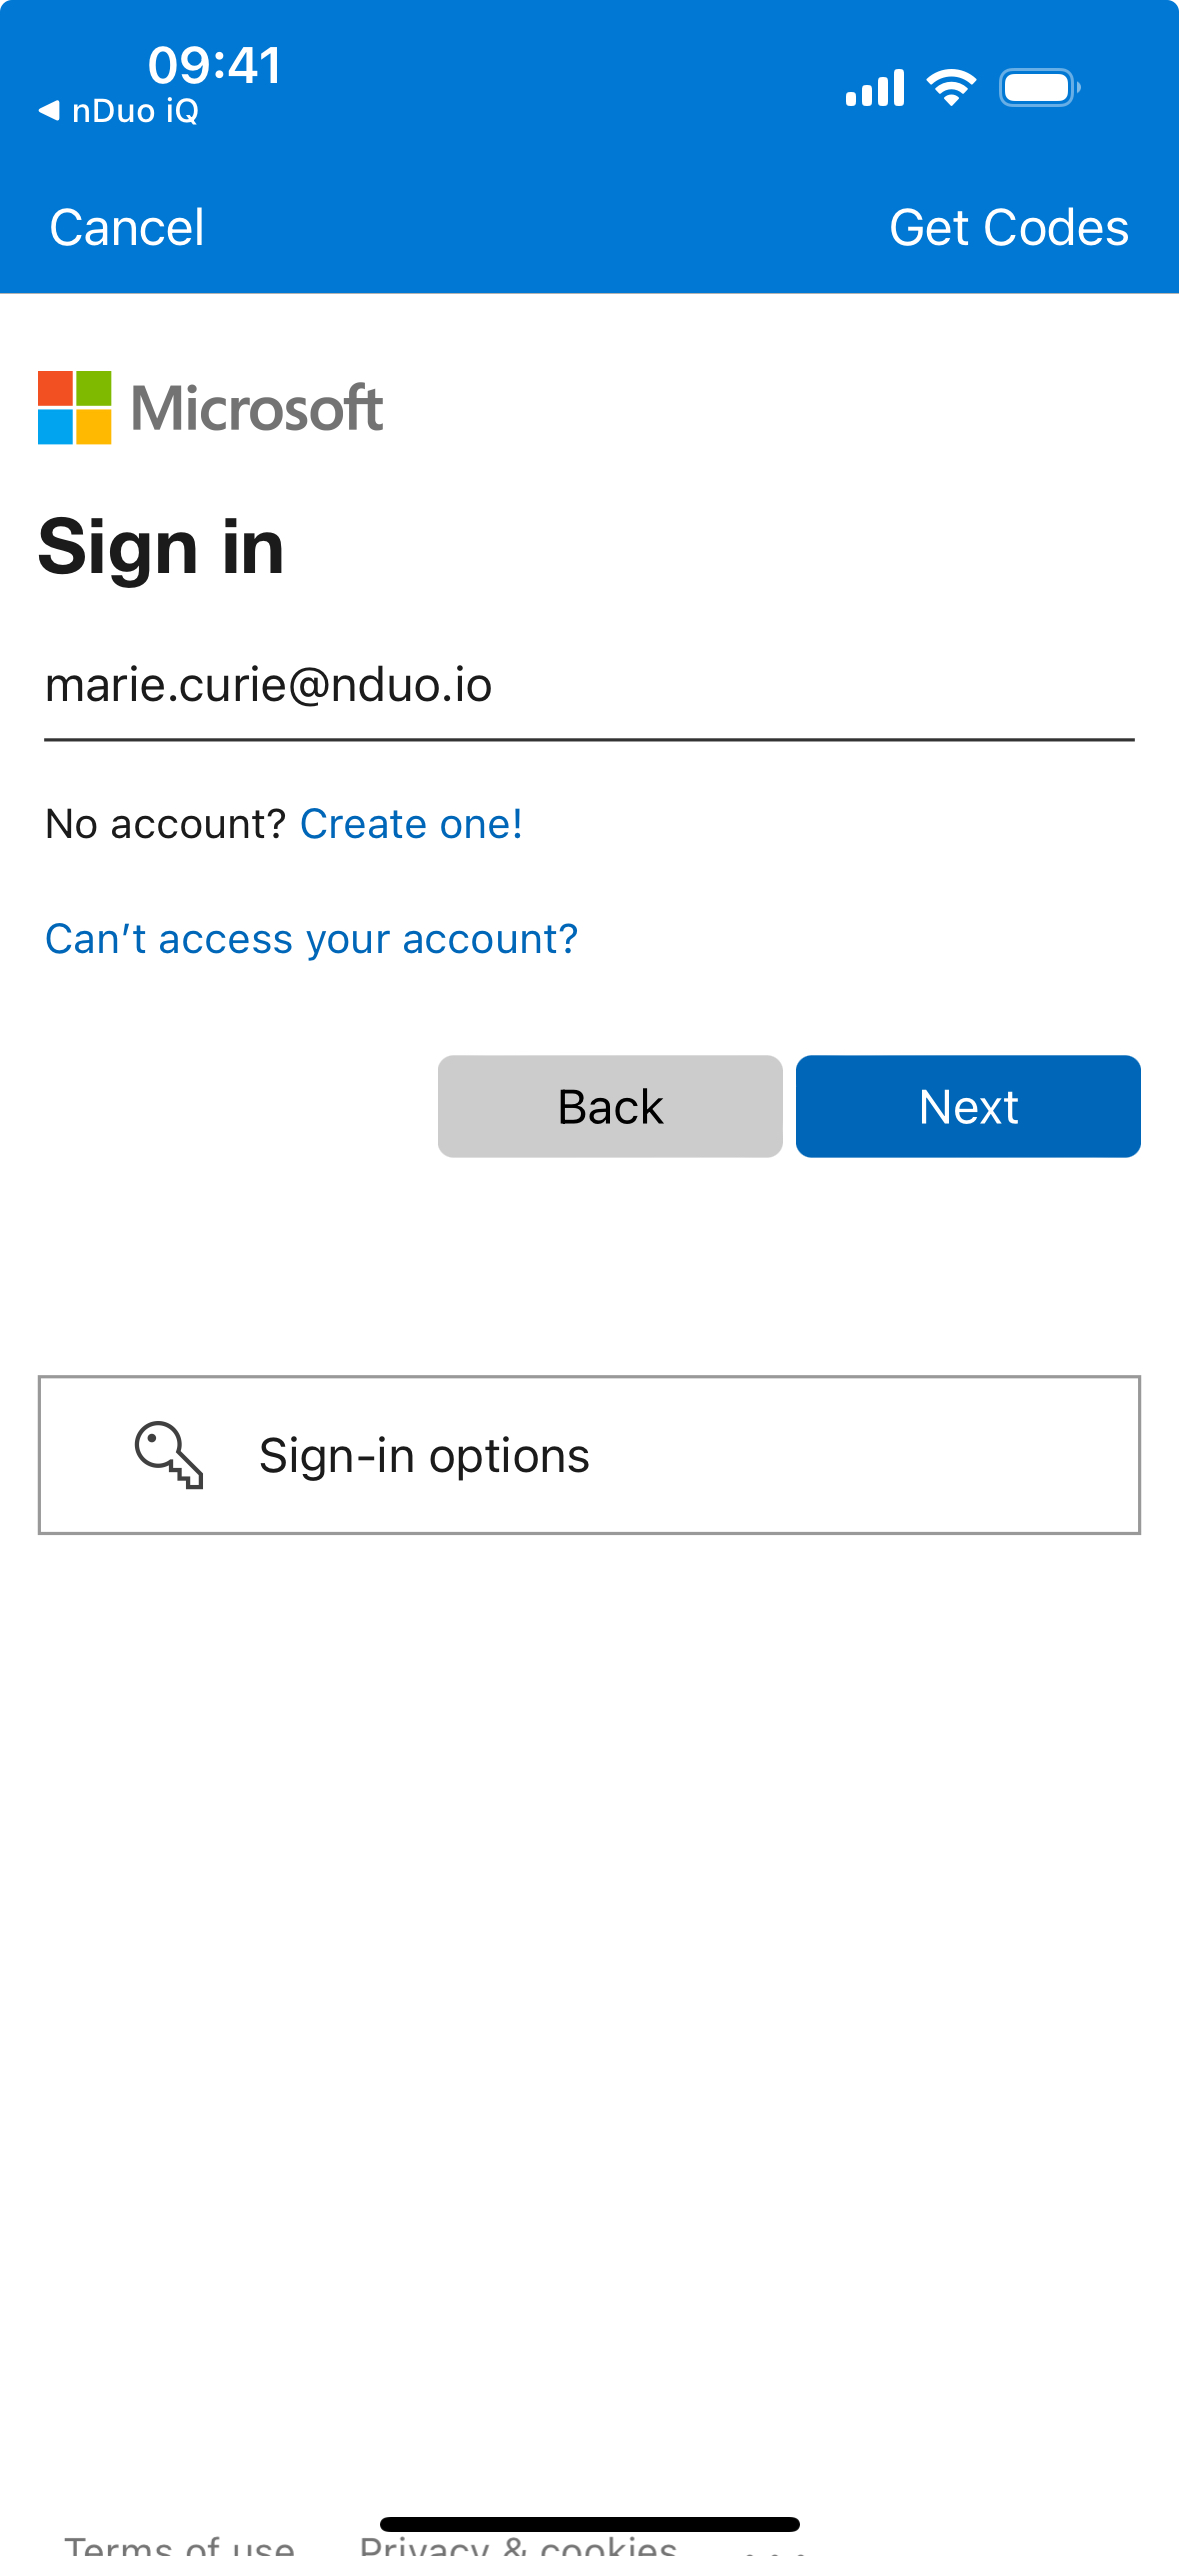Viewport: 1179px width, 2556px height.
Task: Click the key icon in Sign-in options
Action: pos(169,1455)
